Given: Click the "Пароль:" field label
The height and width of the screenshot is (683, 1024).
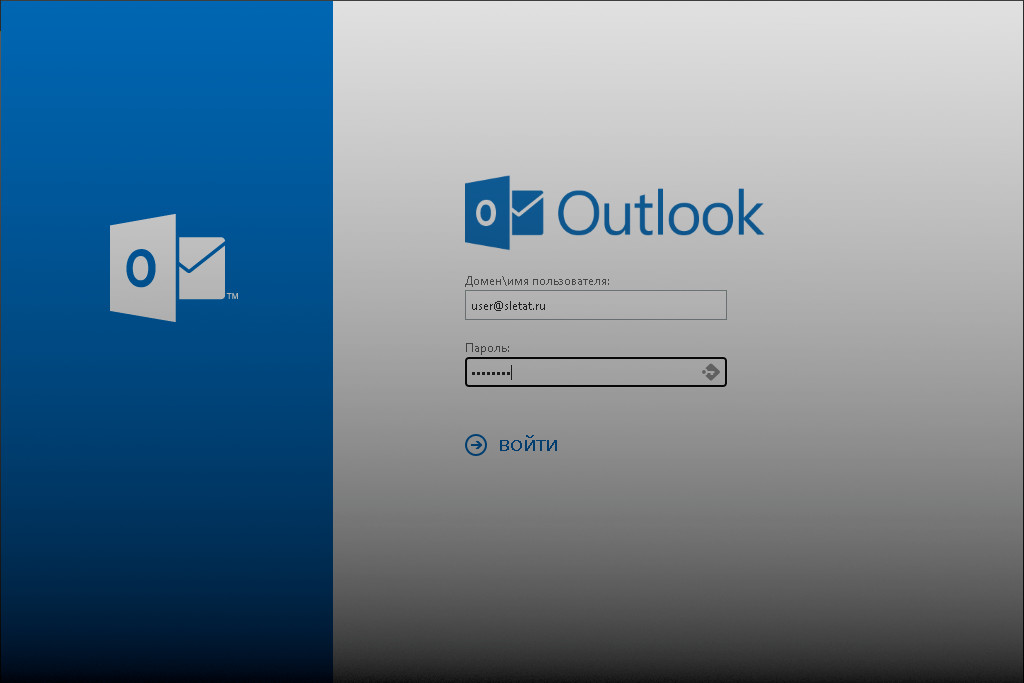Looking at the screenshot, I should click(488, 348).
